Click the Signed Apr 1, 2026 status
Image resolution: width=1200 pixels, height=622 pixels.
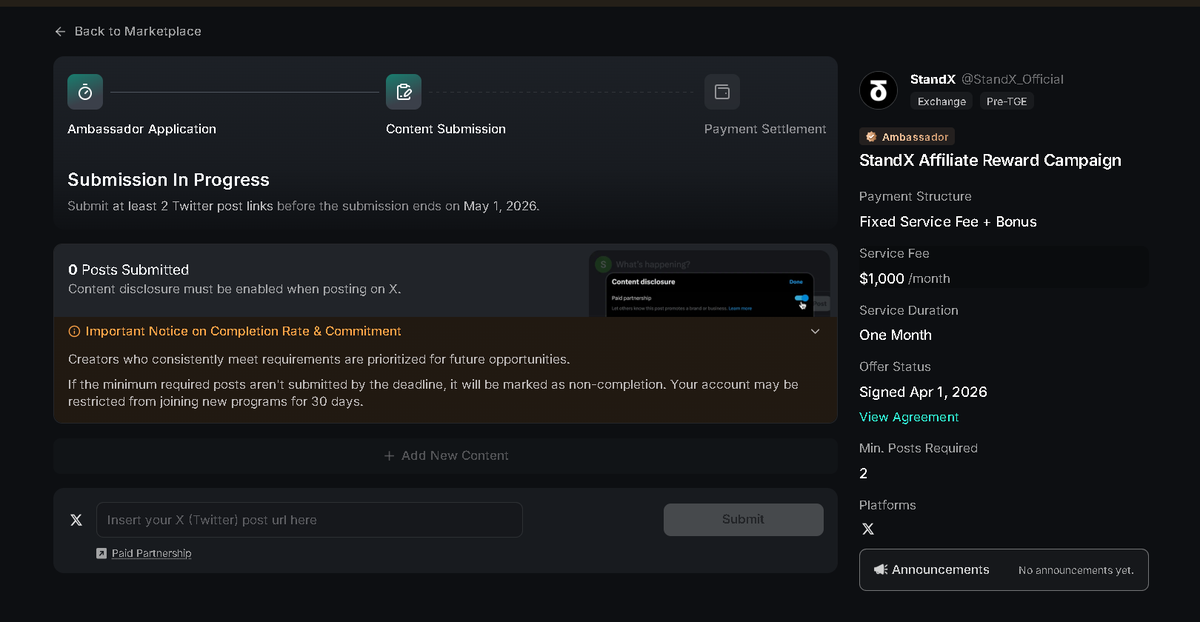(x=923, y=392)
